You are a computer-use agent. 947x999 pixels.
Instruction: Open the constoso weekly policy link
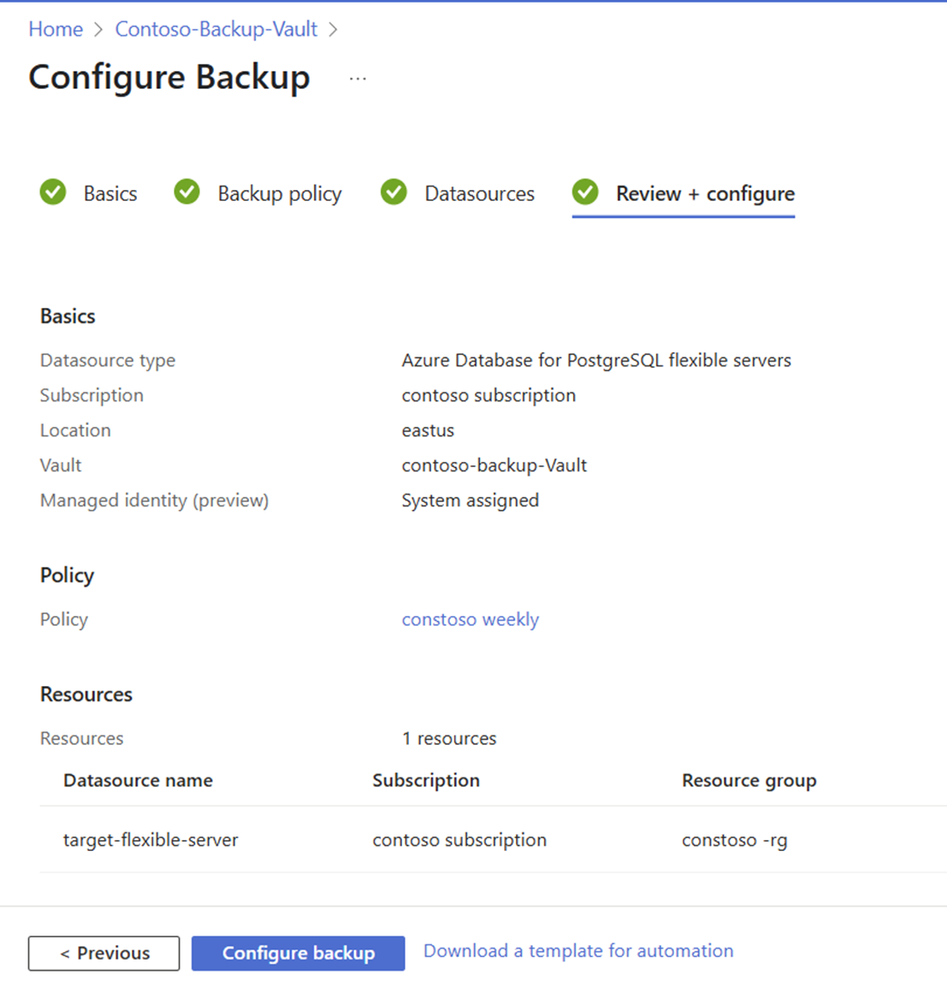pos(470,620)
